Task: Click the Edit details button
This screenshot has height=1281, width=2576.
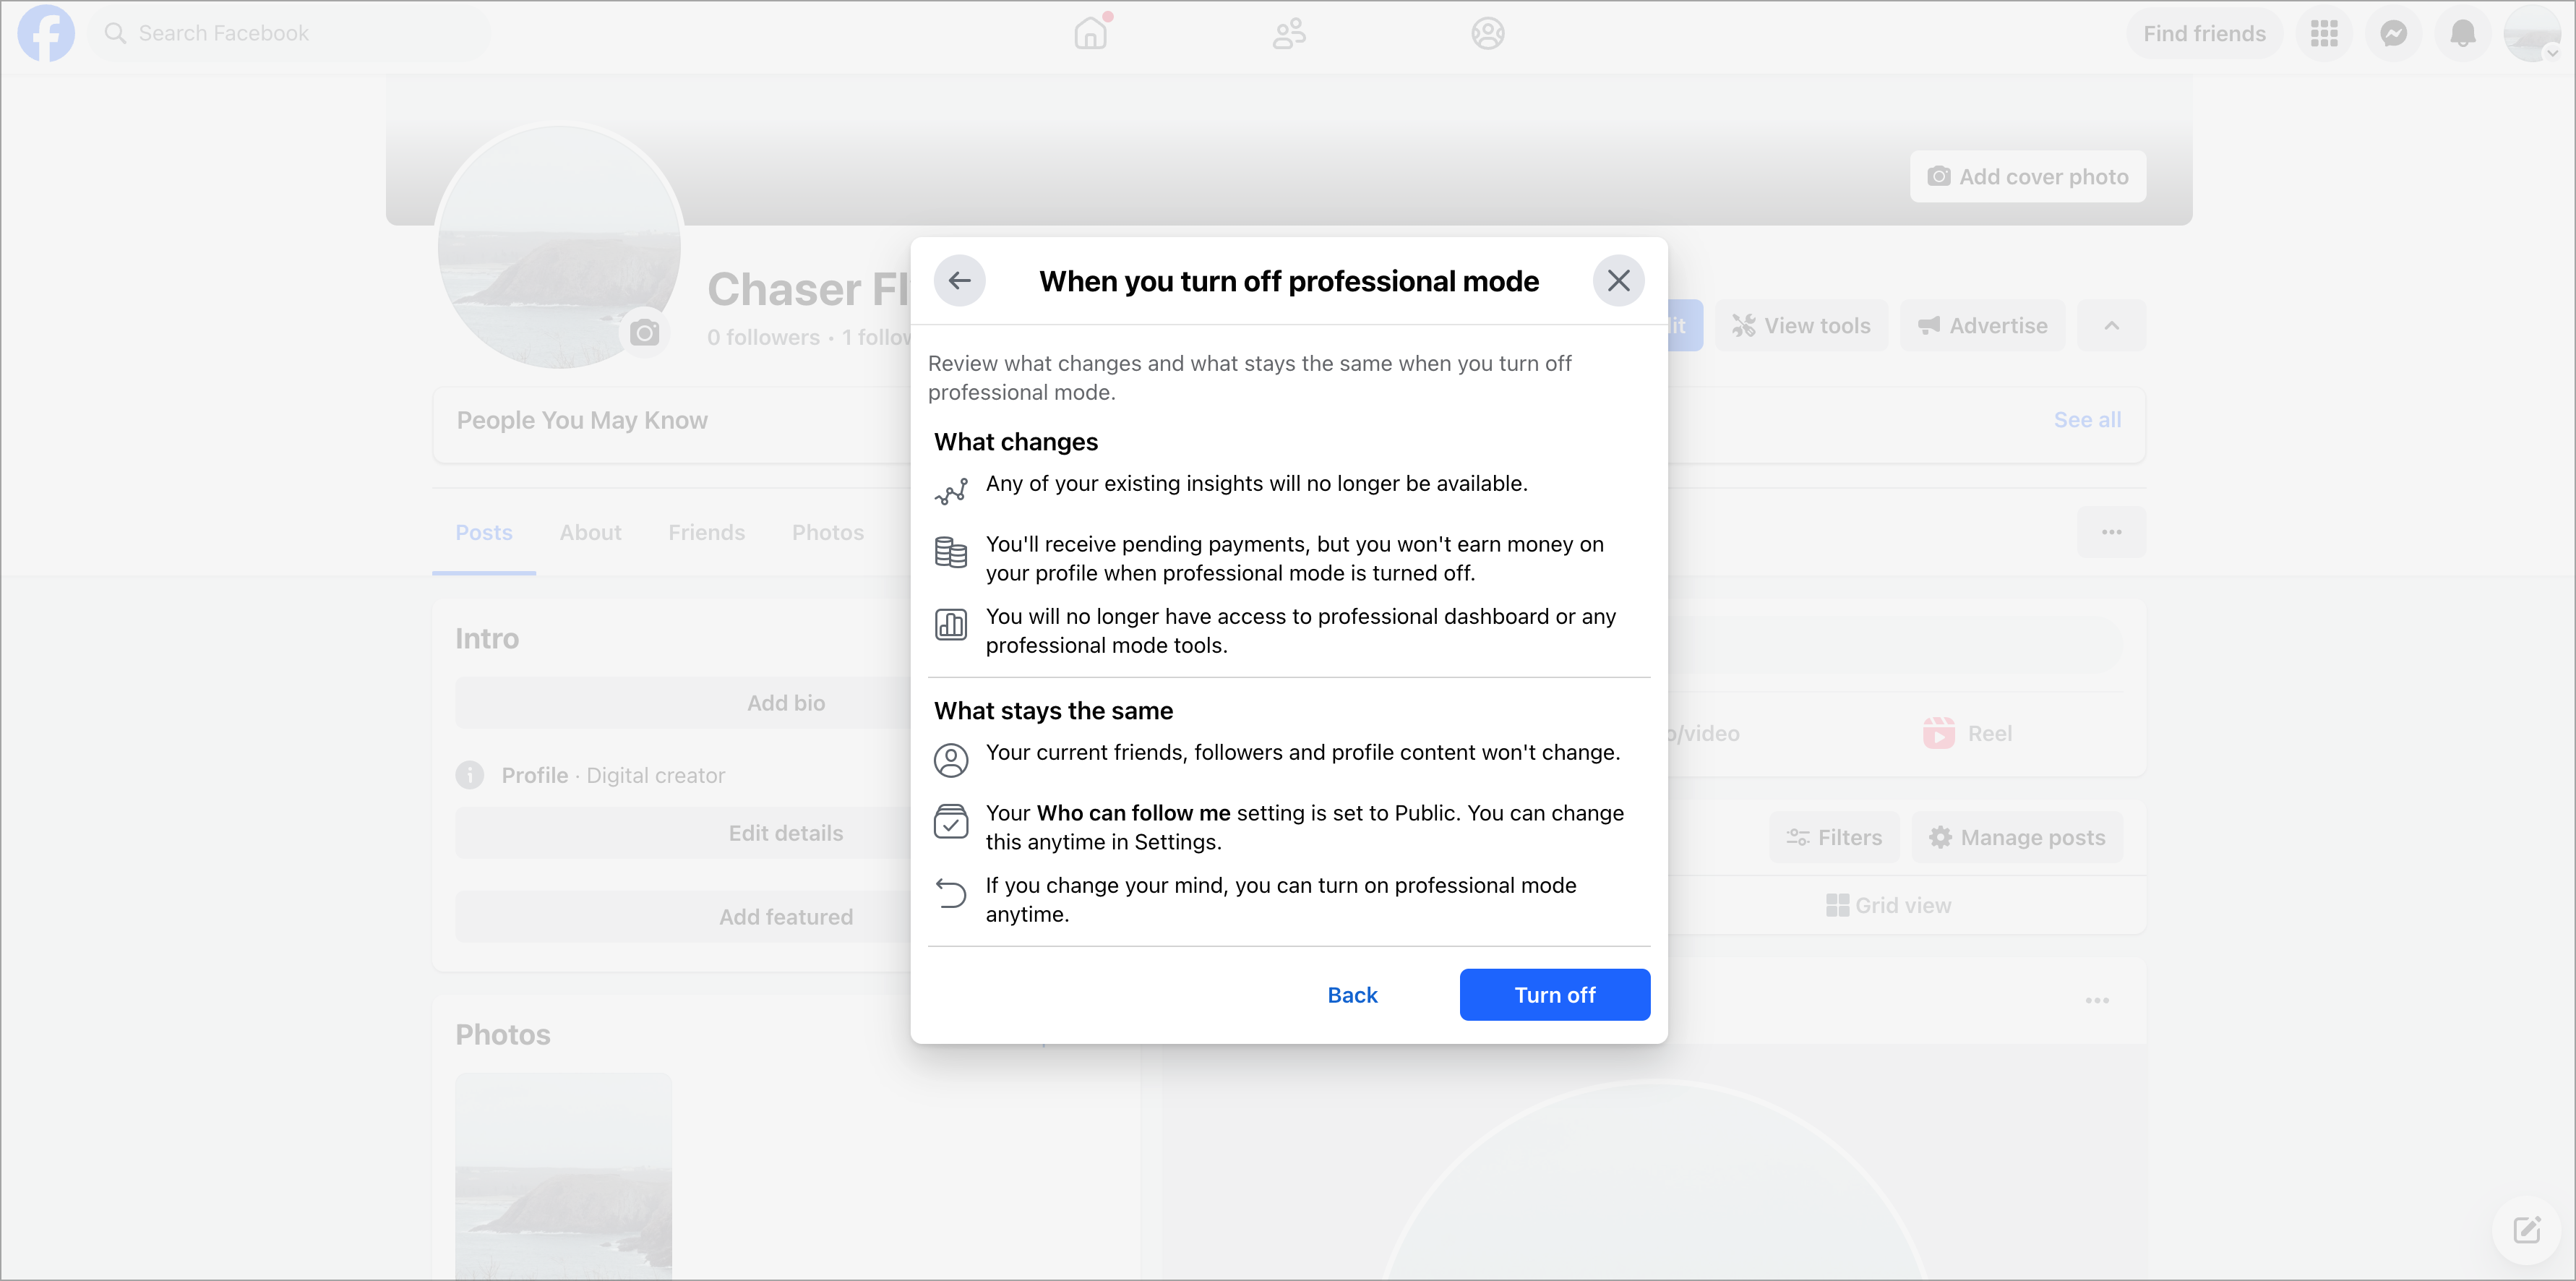Action: [786, 833]
